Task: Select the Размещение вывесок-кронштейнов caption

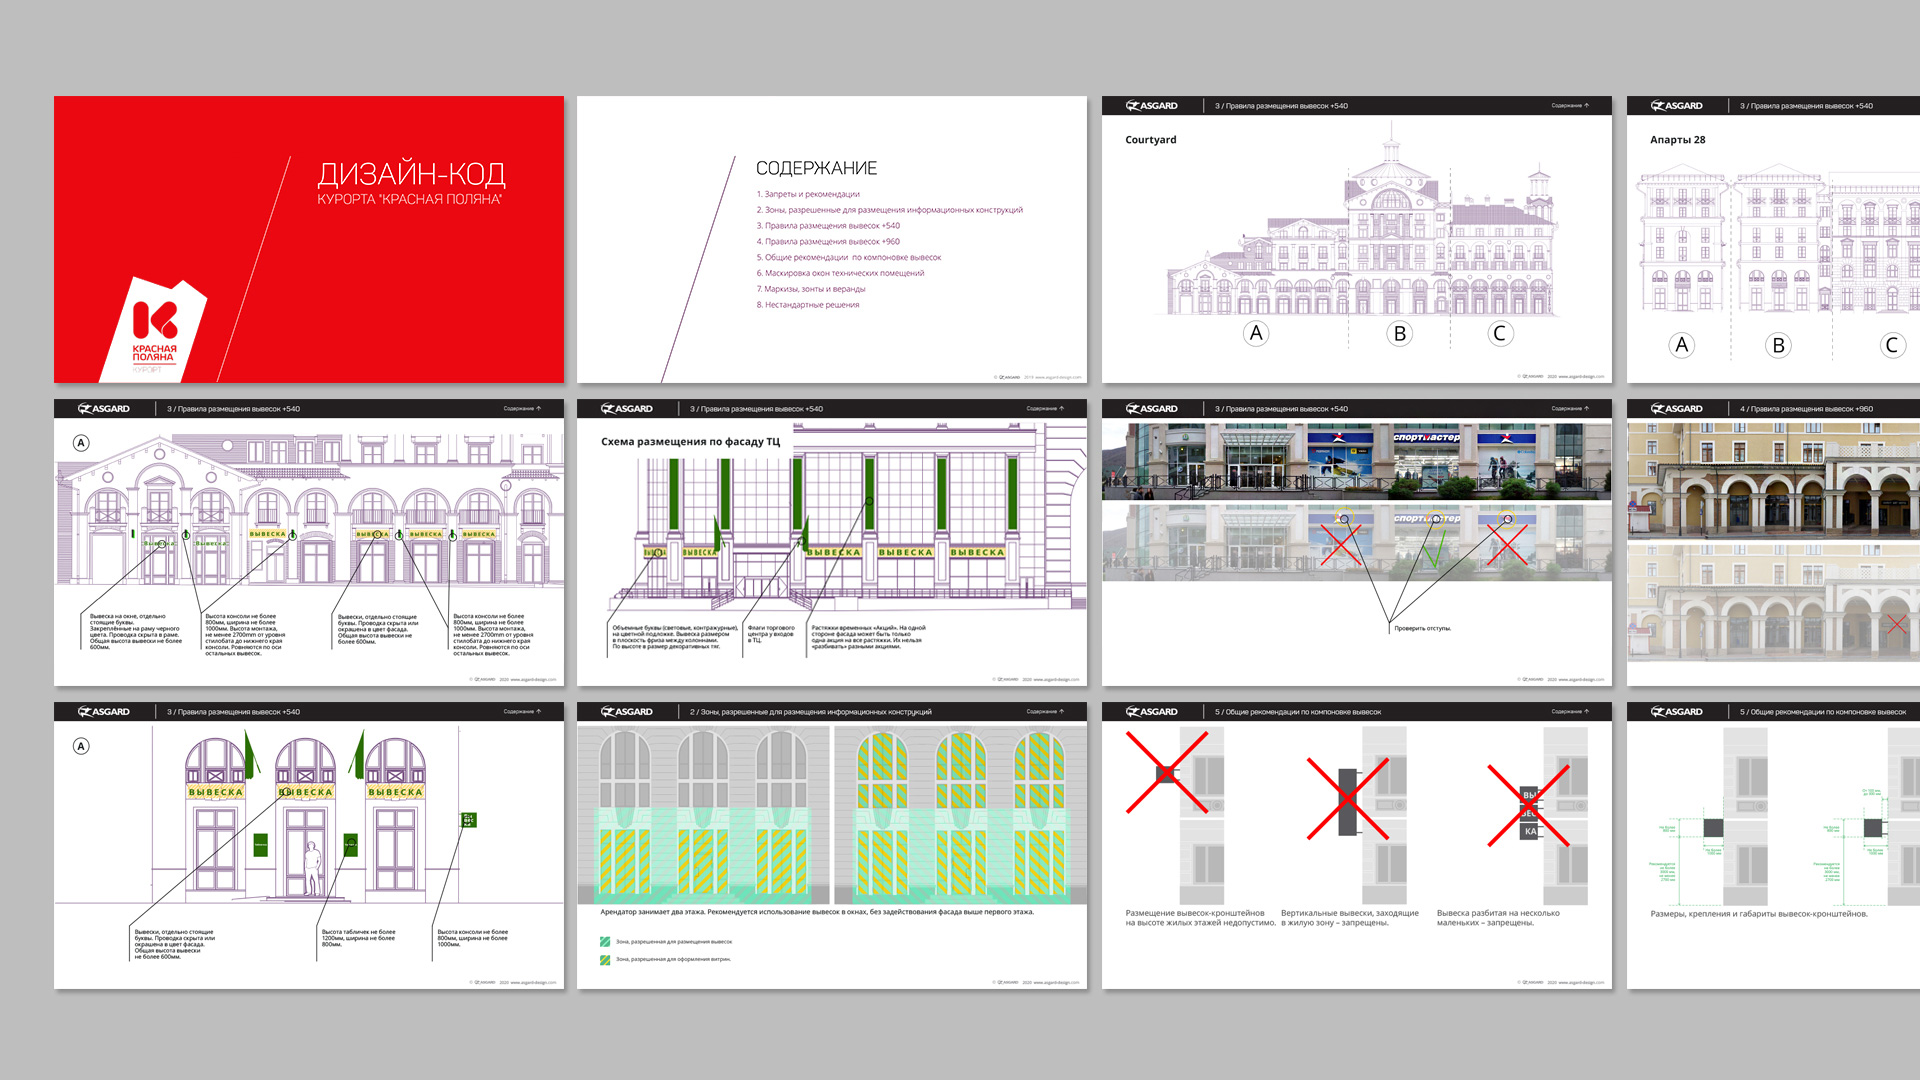Action: coord(1201,918)
